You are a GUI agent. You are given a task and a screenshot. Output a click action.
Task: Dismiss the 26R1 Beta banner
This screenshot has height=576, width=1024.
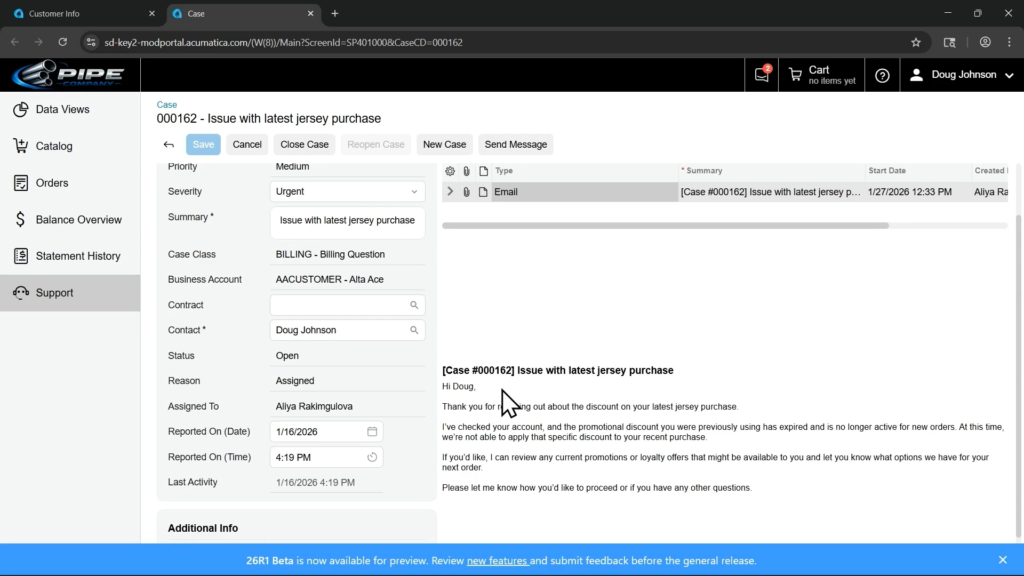point(1002,560)
